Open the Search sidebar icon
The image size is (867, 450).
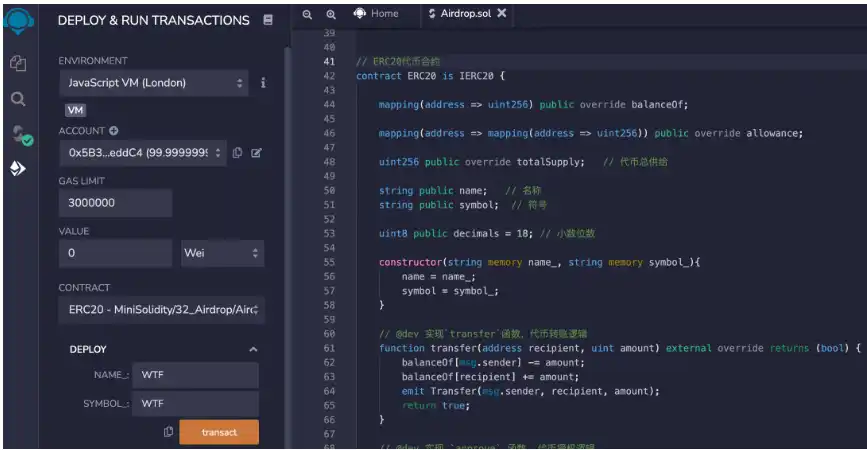18,99
